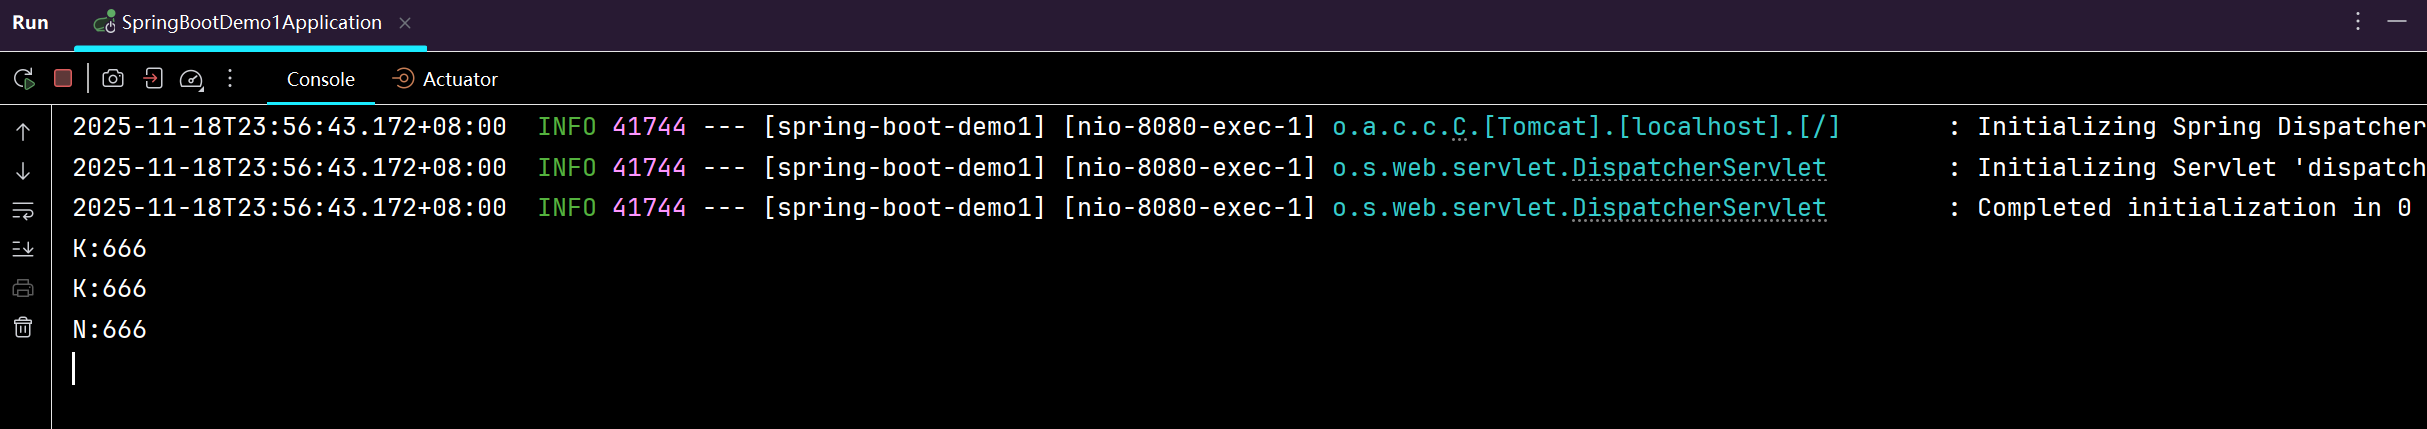Image resolution: width=2427 pixels, height=429 pixels.
Task: Open the first DispatcherServlet class link
Action: pos(1699,167)
